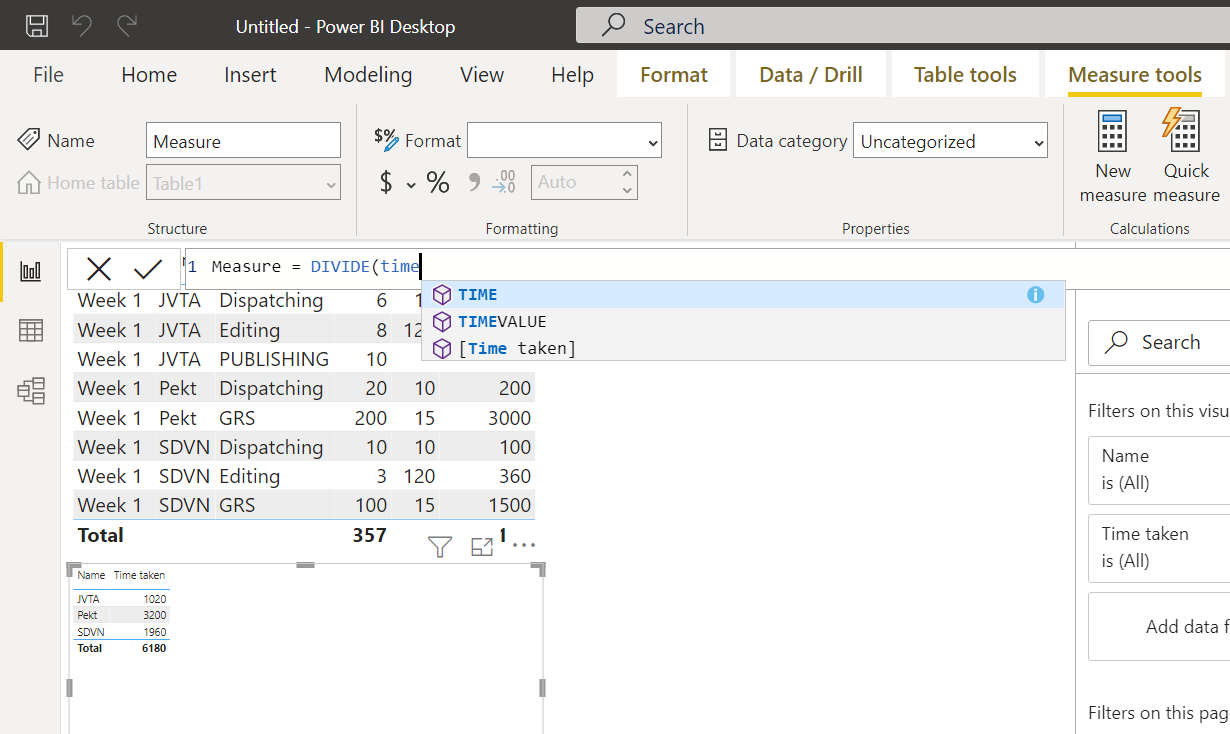The width and height of the screenshot is (1230, 734).
Task: Choose [Time taken] from autocomplete suggestions
Action: pos(743,348)
